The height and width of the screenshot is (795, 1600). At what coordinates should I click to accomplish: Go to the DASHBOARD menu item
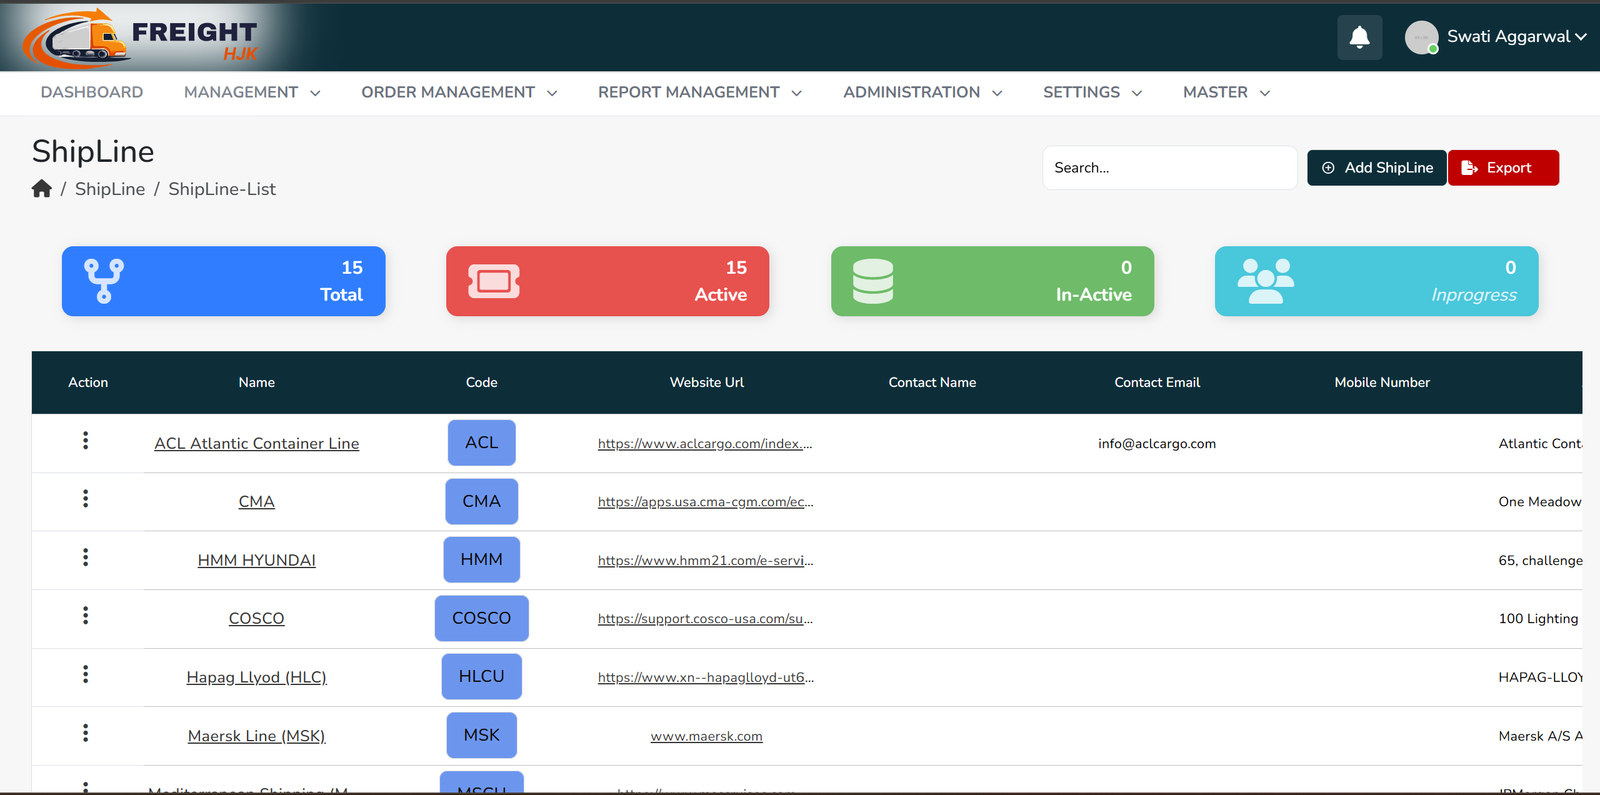(x=92, y=92)
